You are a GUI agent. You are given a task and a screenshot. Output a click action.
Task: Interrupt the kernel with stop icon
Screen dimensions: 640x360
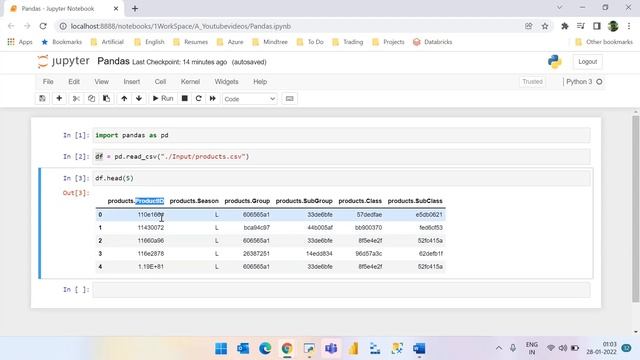click(x=184, y=98)
